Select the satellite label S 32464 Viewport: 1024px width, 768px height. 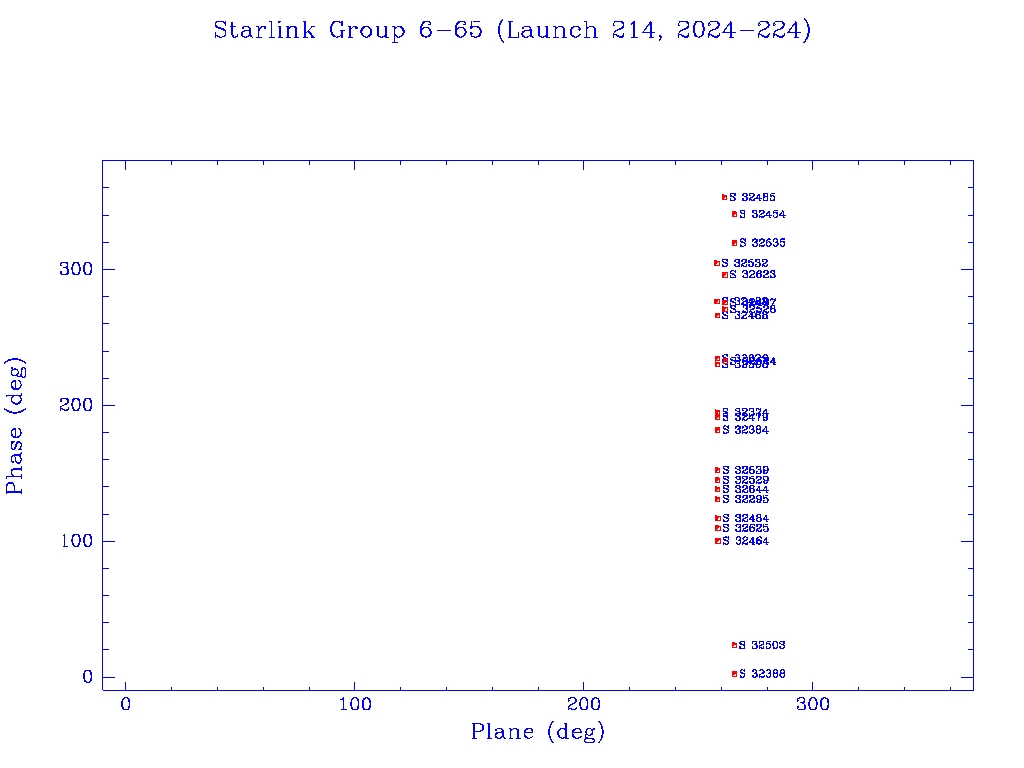click(x=745, y=541)
